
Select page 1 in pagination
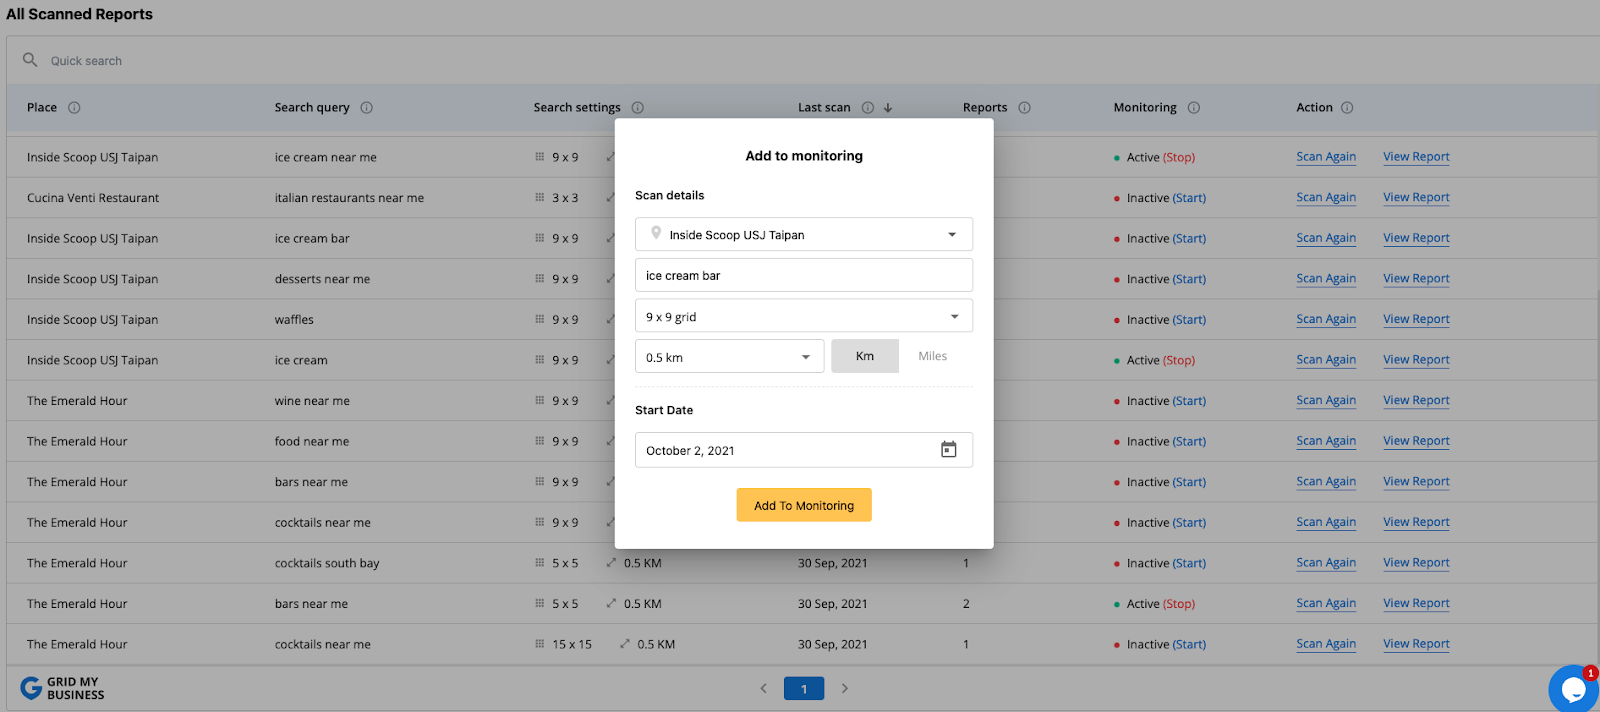pos(804,688)
